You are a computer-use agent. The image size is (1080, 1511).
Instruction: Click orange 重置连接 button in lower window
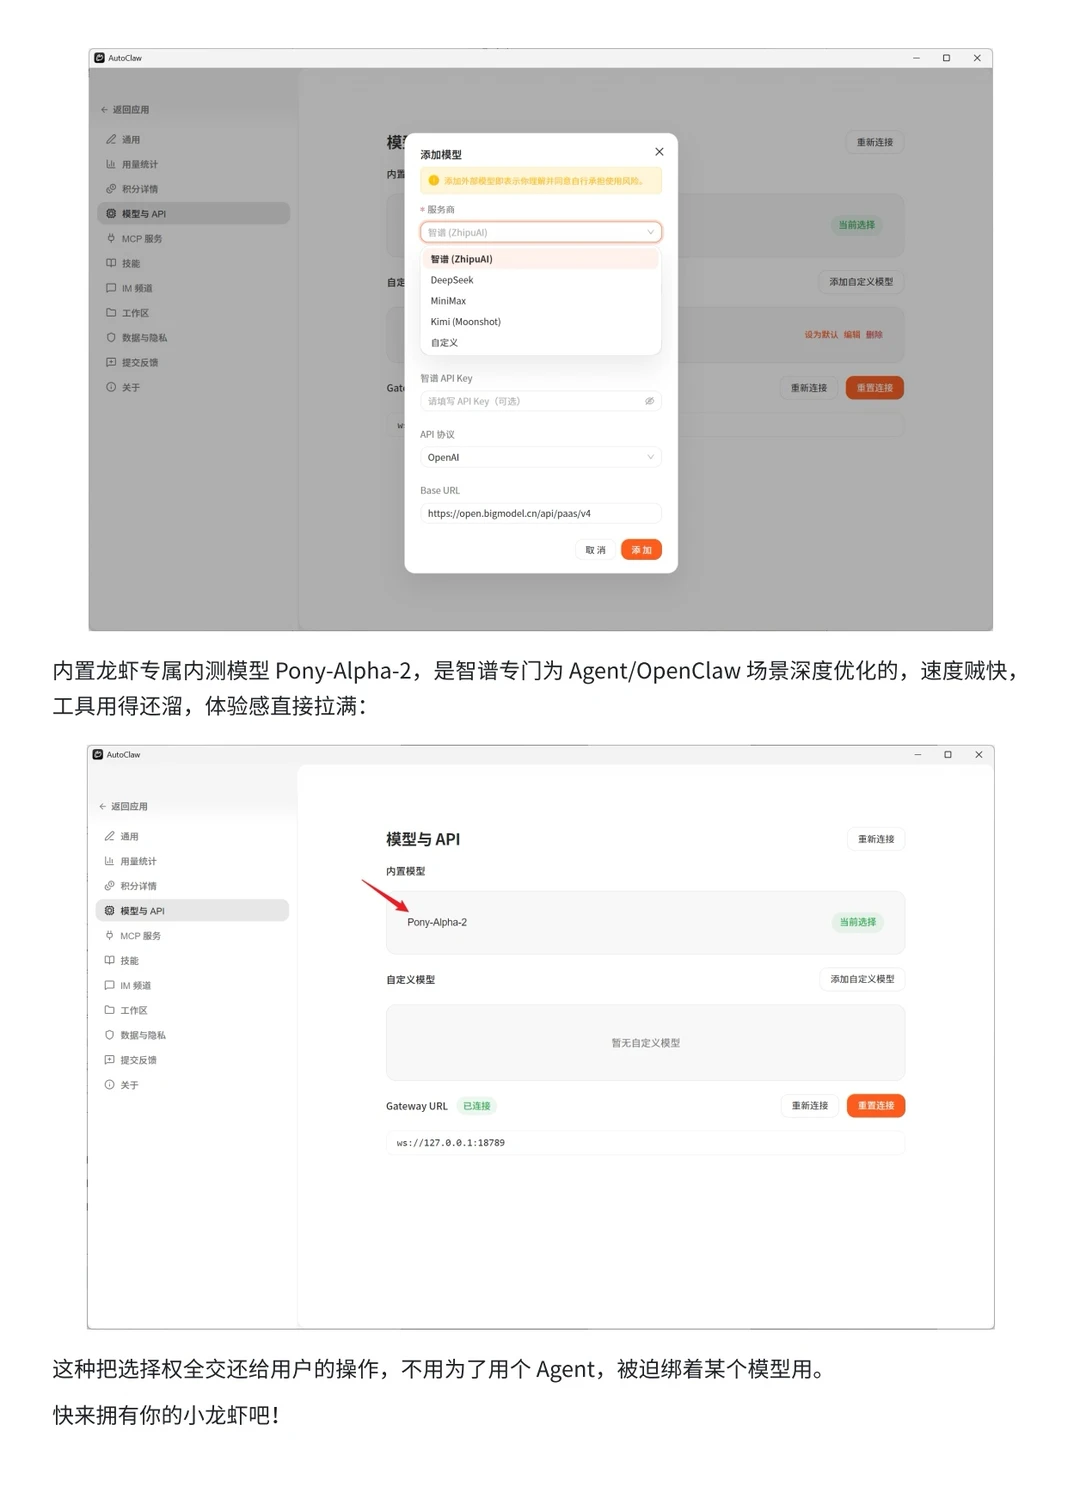[876, 1106]
